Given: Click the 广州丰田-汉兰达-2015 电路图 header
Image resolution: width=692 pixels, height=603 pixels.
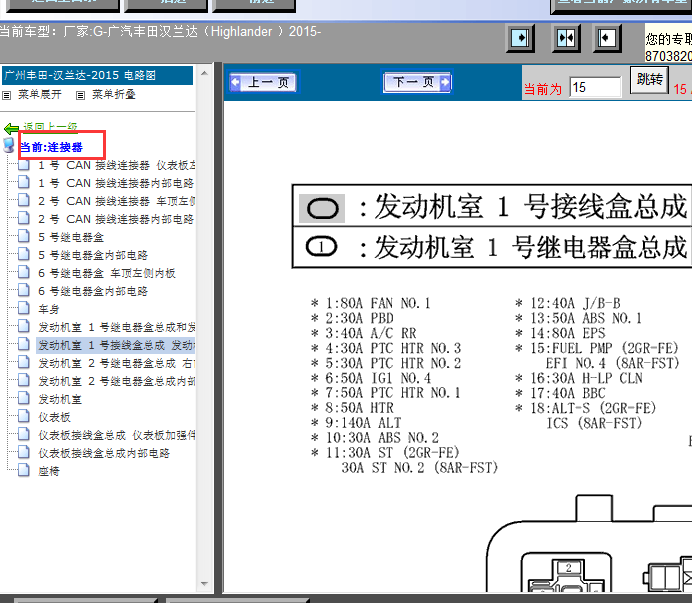Looking at the screenshot, I should pos(98,75).
